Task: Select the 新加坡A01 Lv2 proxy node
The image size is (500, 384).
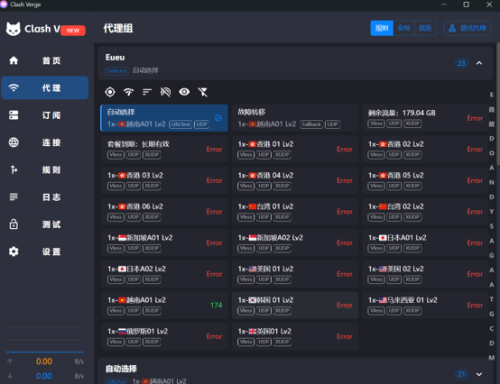Action: [165, 243]
